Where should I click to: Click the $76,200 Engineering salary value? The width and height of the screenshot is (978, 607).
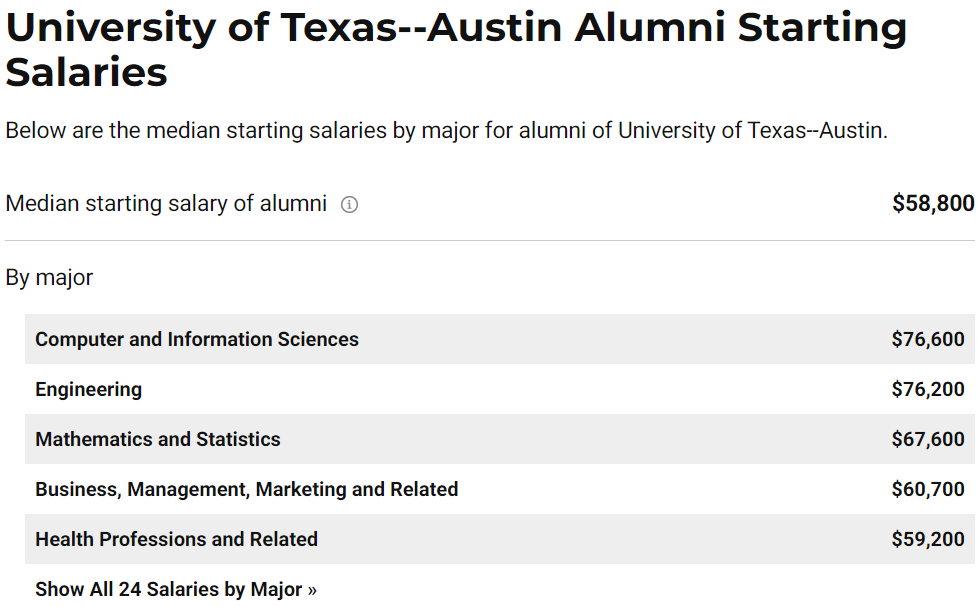click(x=928, y=389)
